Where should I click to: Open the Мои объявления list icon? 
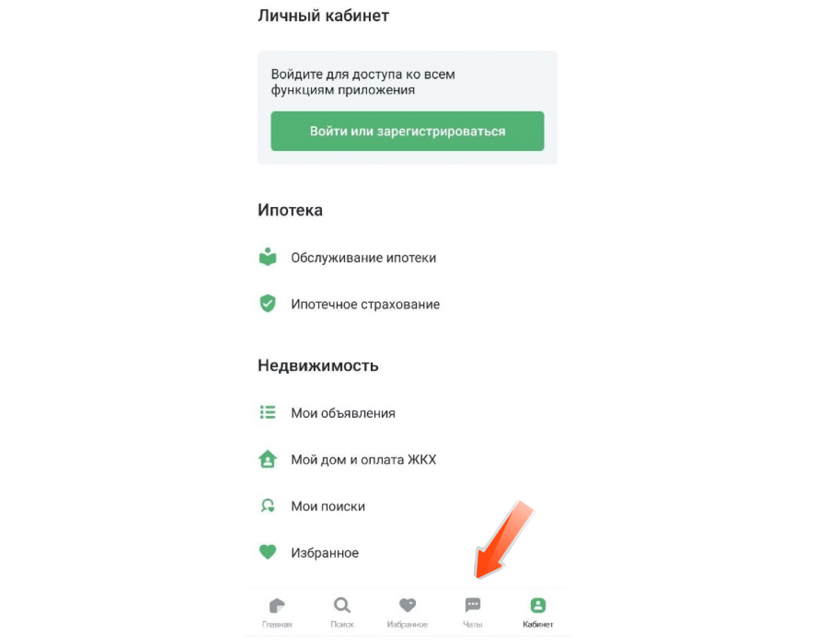tap(268, 412)
